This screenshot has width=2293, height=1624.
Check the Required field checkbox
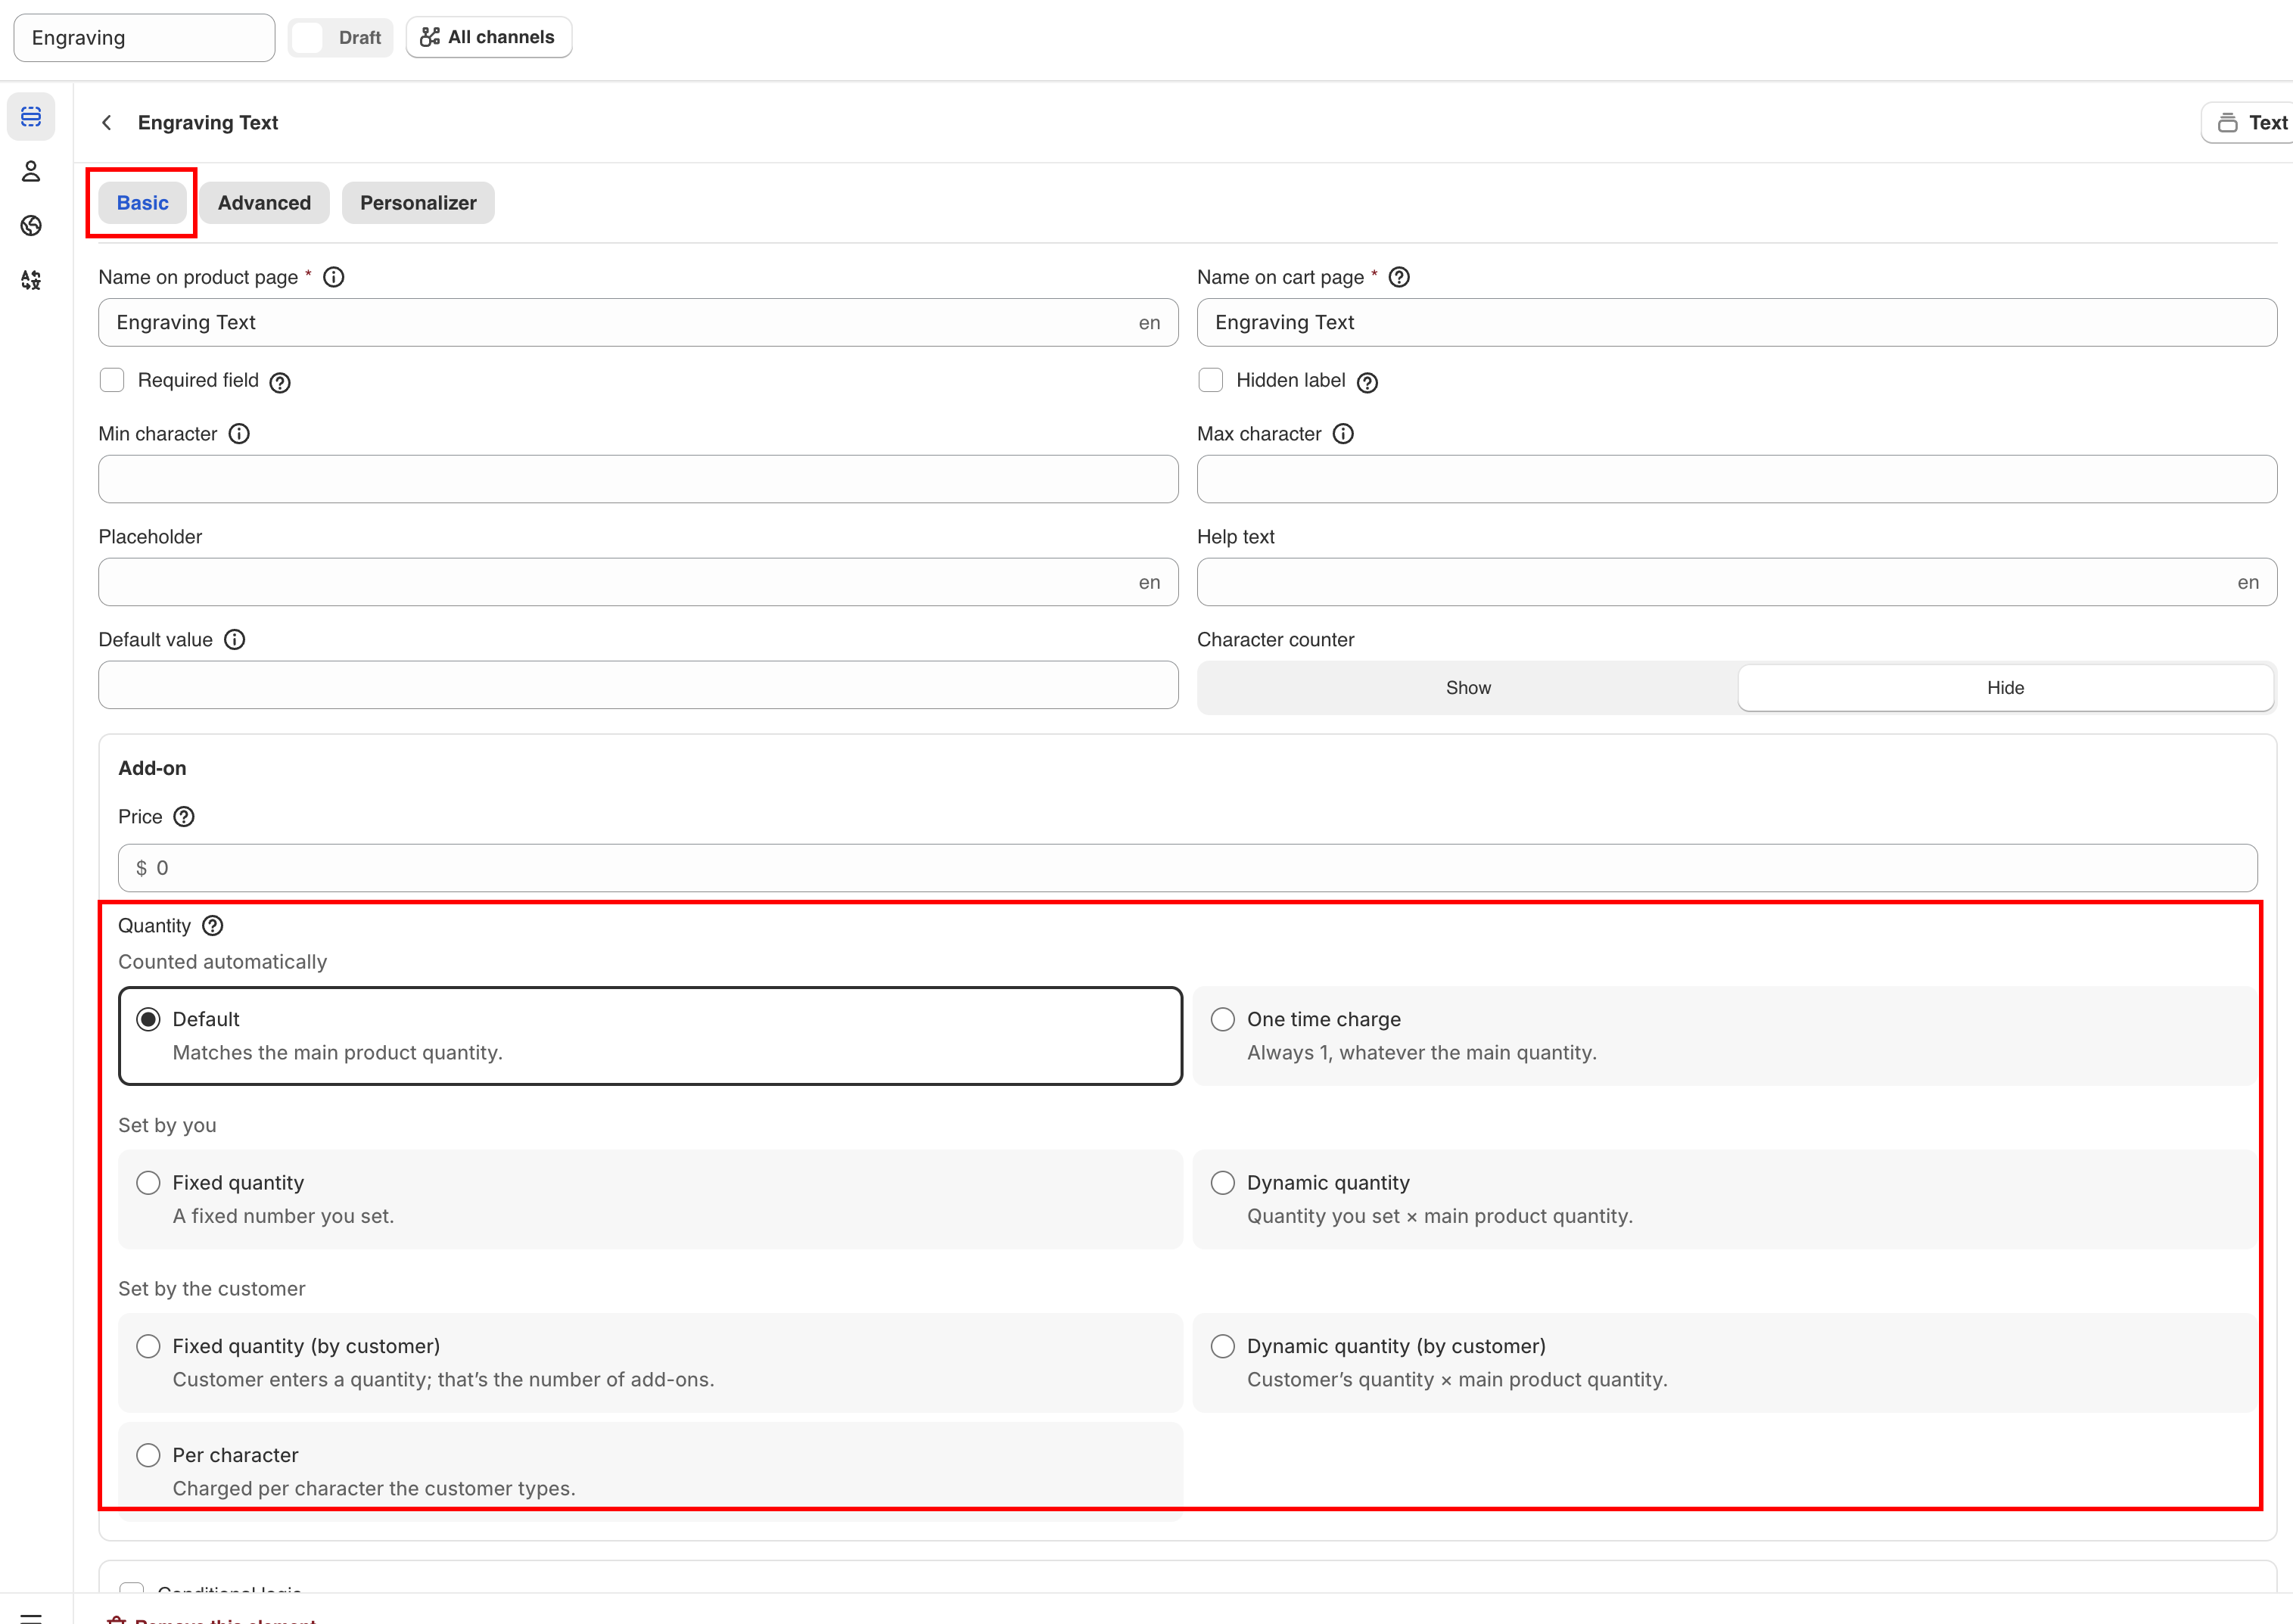point(112,380)
